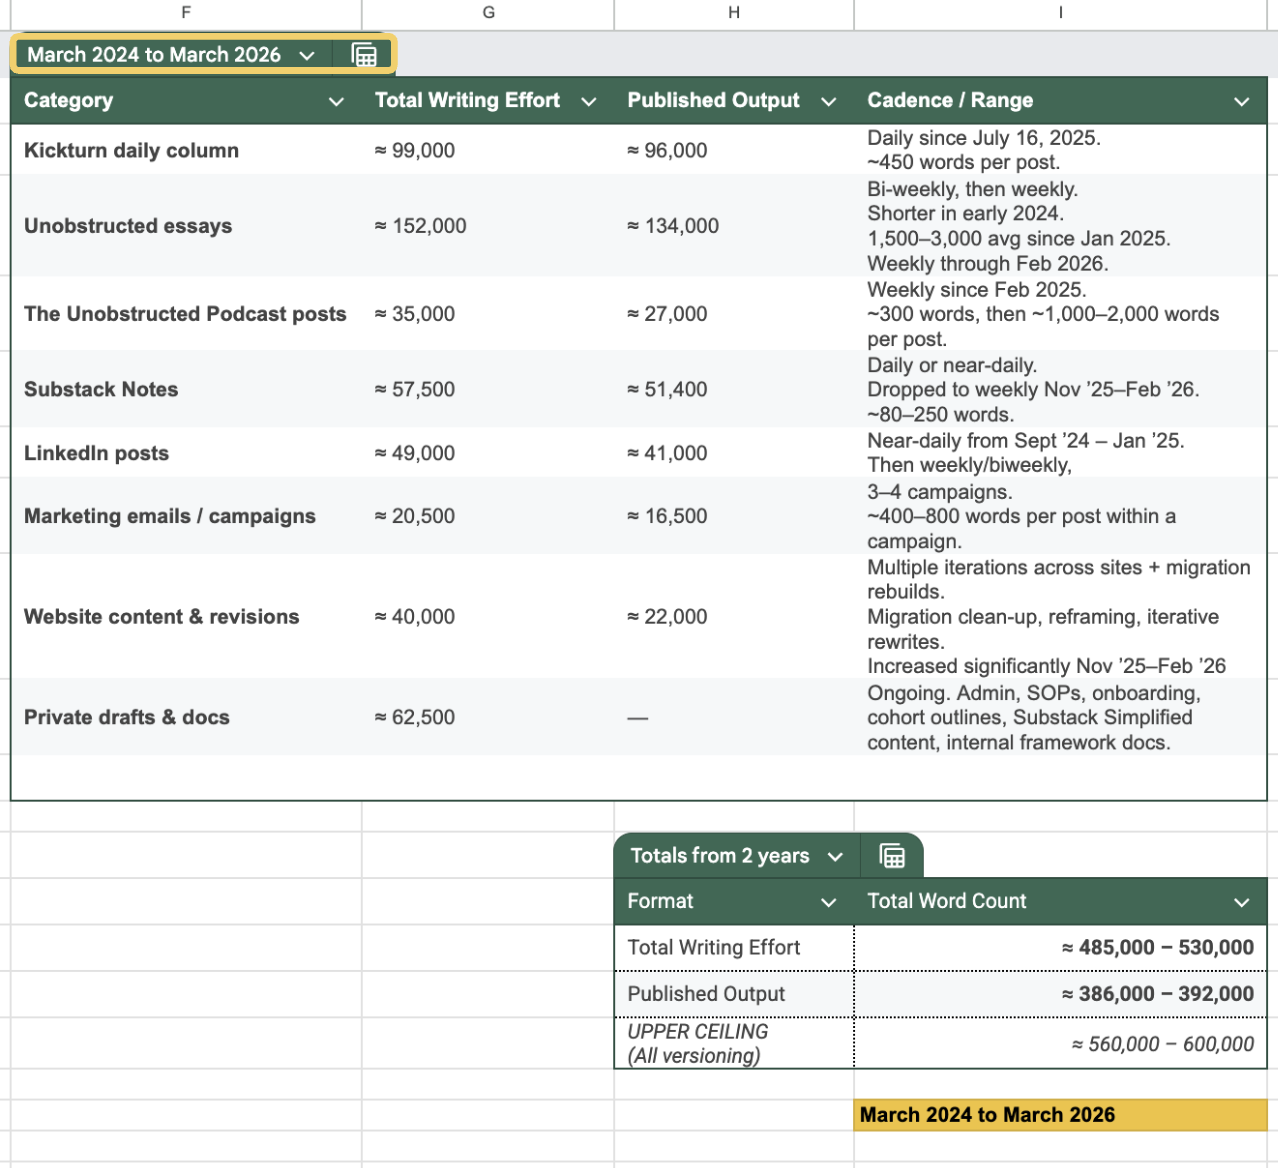Image resolution: width=1278 pixels, height=1168 pixels.
Task: Click the Unobstructed essays category cell
Action: pos(128,226)
